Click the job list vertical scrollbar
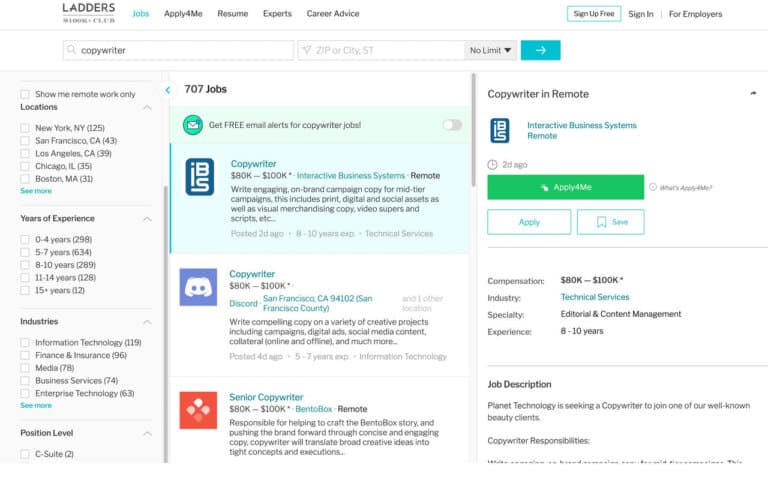The width and height of the screenshot is (768, 480). pos(473,130)
